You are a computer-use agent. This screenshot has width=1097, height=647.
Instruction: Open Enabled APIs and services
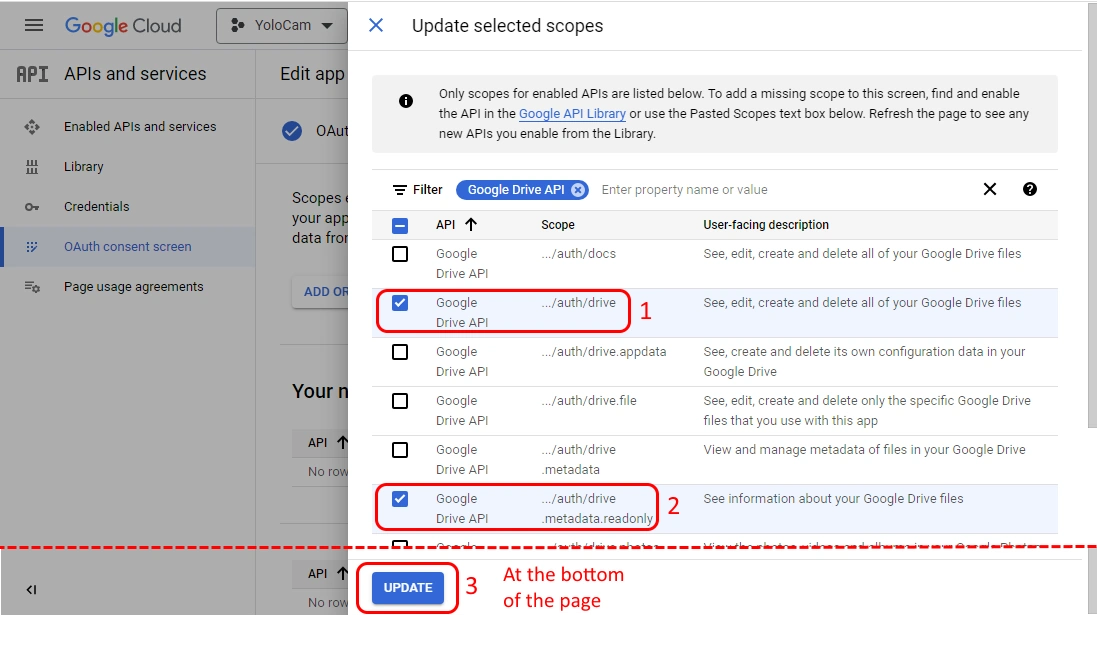pyautogui.click(x=140, y=127)
